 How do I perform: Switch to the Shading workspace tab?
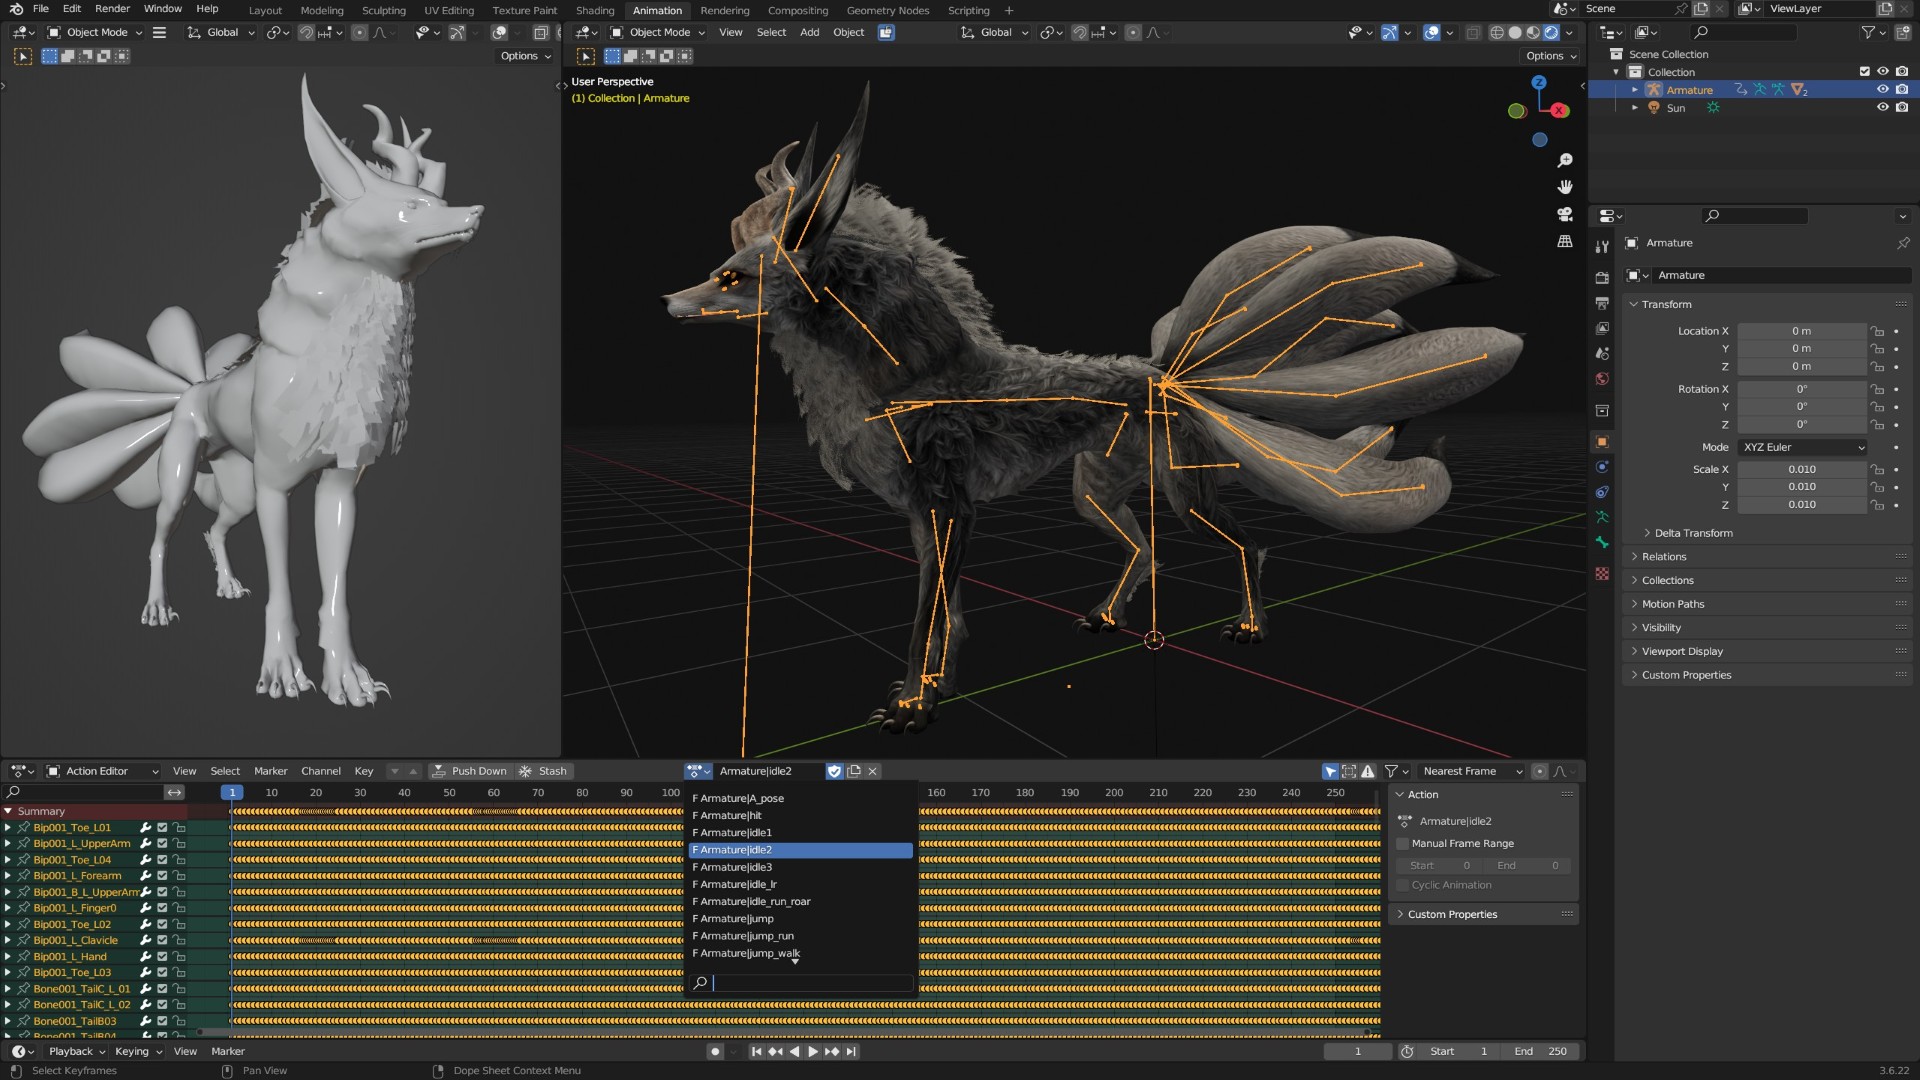click(x=595, y=10)
